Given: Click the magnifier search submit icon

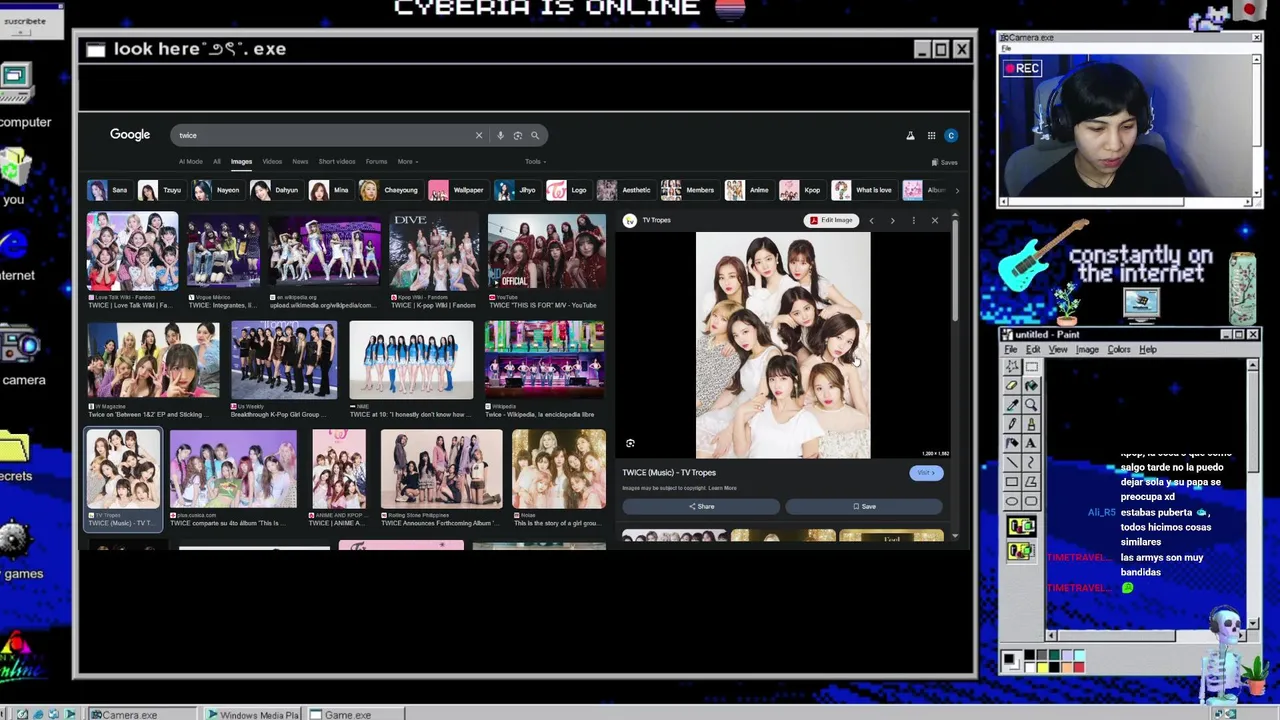Looking at the screenshot, I should point(535,135).
